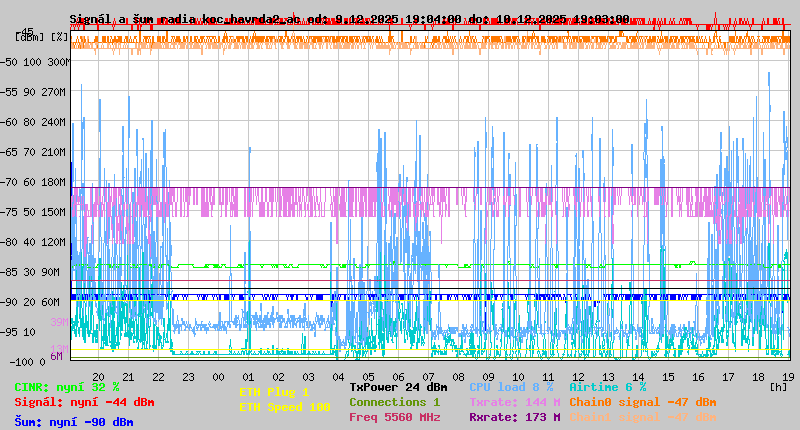Click the [dBm] [%] axis unit header
Viewport: 800px width, 430px height.
click(x=42, y=36)
